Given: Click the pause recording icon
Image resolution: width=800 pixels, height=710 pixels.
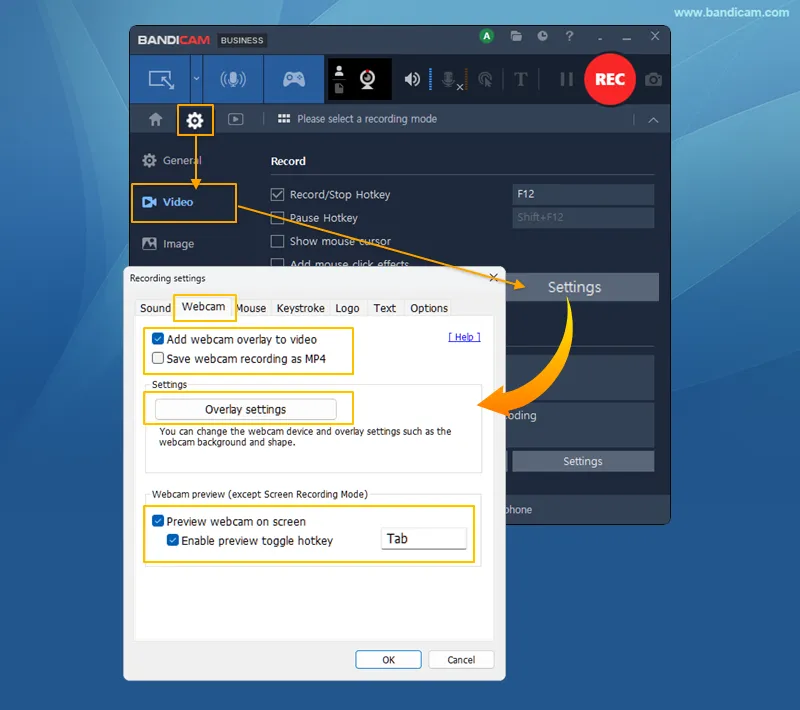Looking at the screenshot, I should [566, 80].
